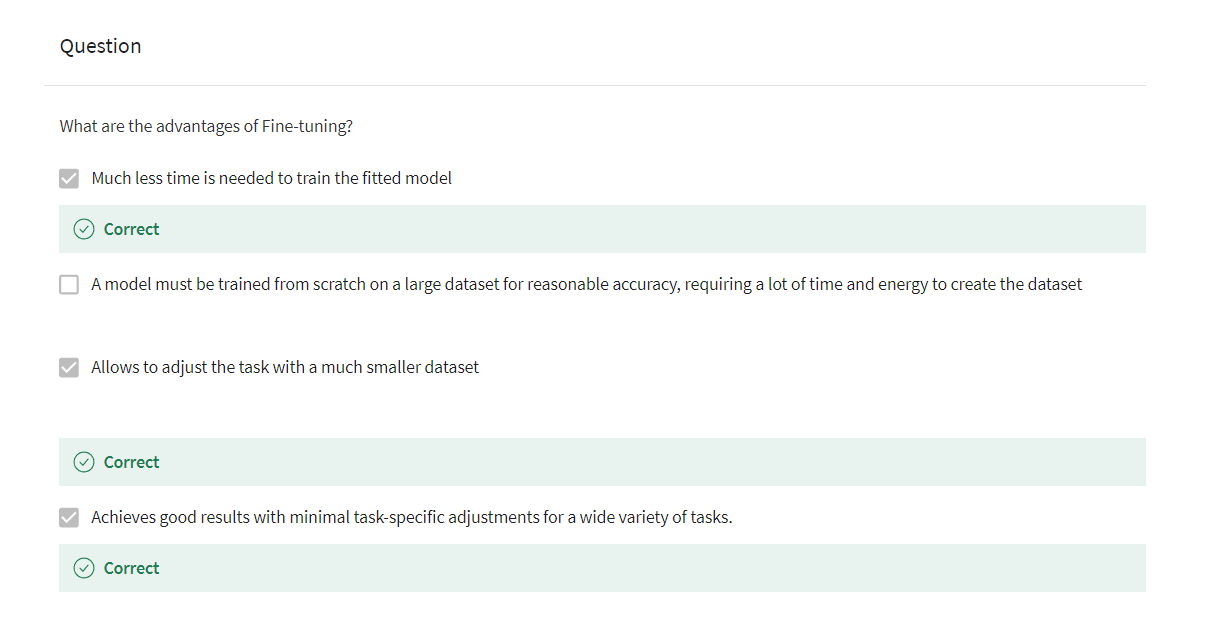Select label 'Allows to adjust the task with smaller dataset'
This screenshot has width=1231, height=617.
285,367
